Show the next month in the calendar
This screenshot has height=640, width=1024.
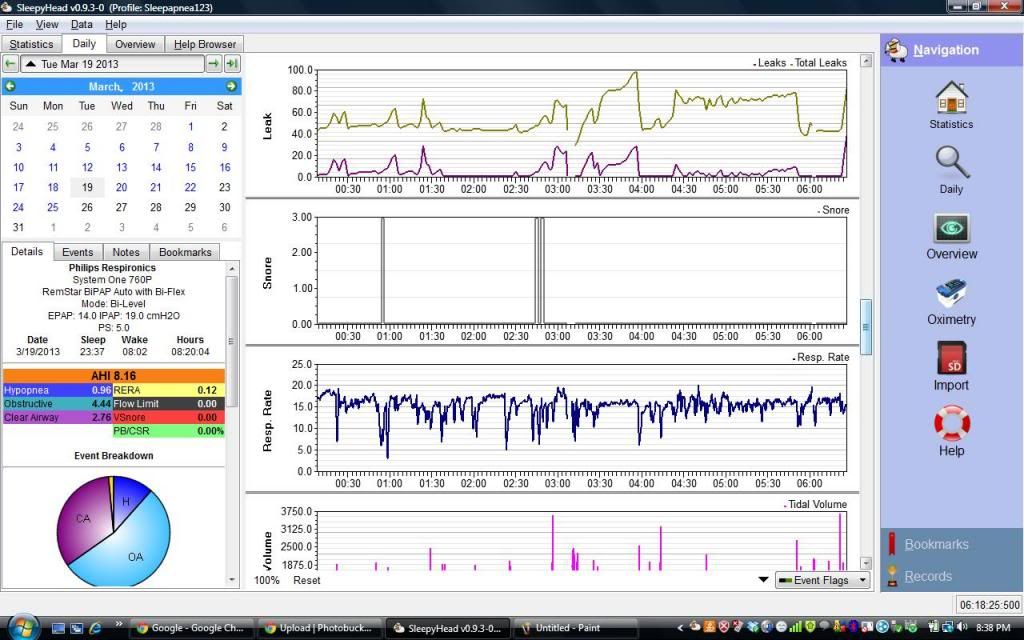(x=231, y=86)
